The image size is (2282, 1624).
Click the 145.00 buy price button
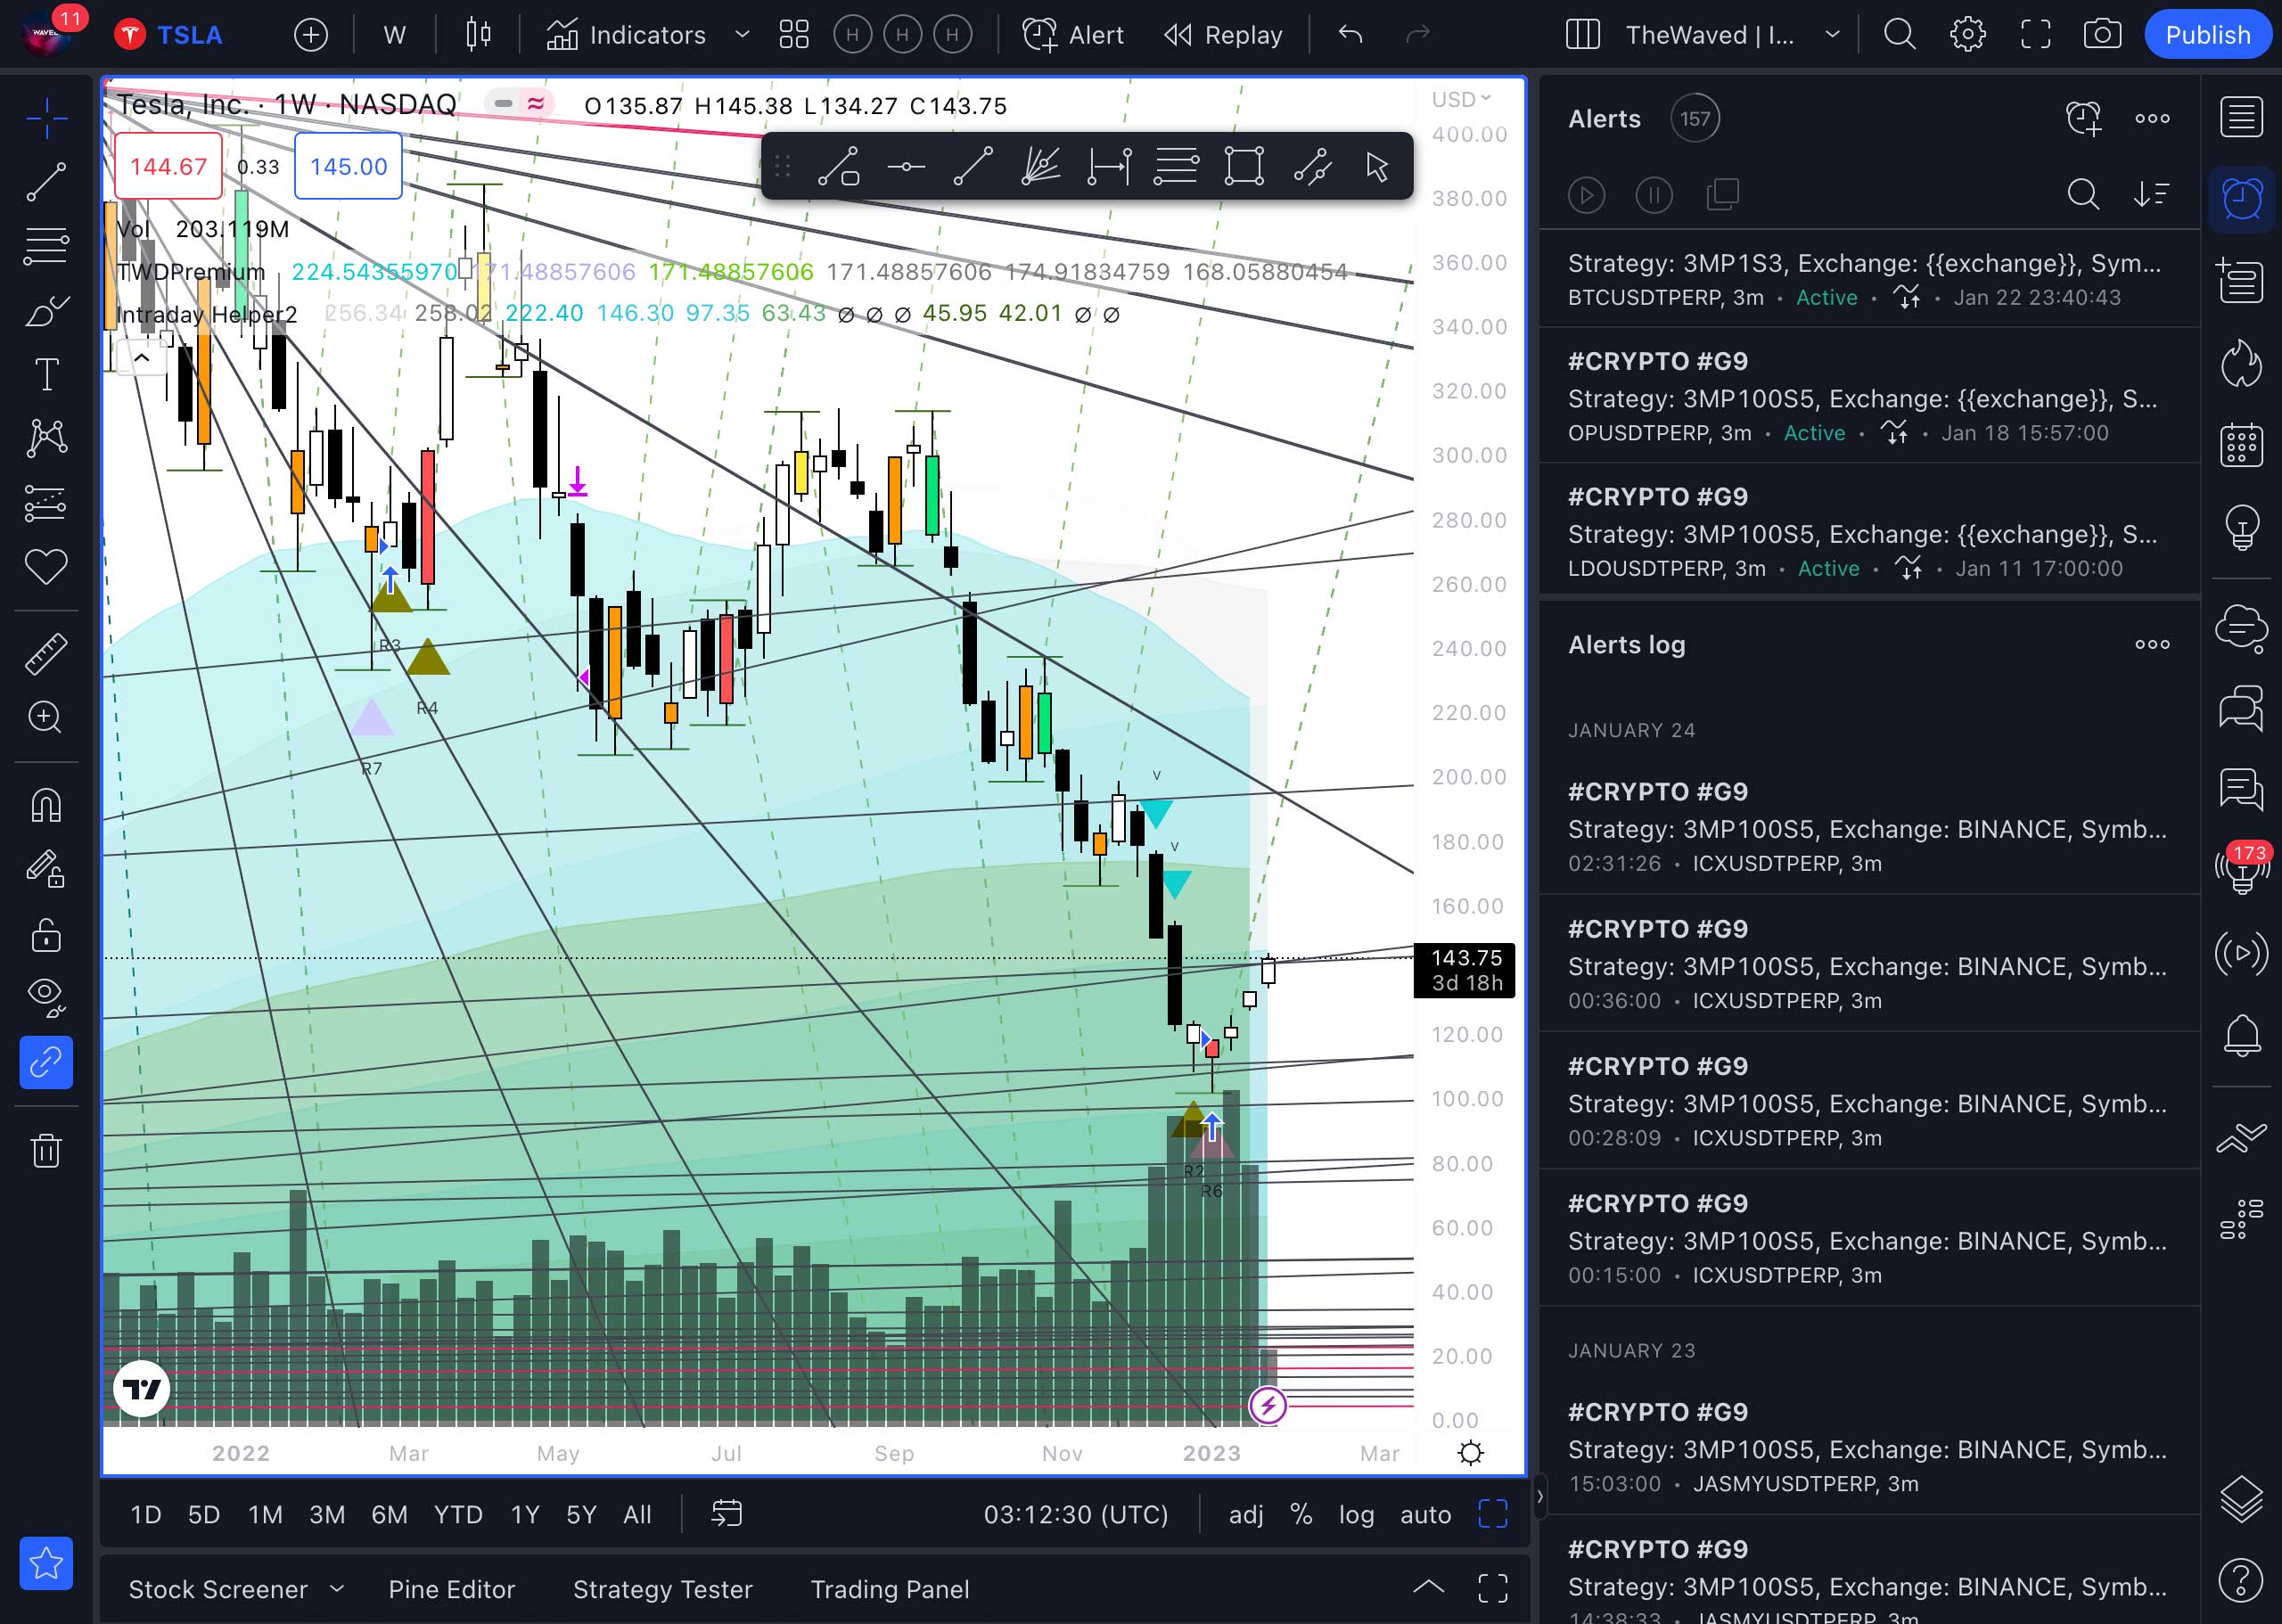(x=348, y=166)
